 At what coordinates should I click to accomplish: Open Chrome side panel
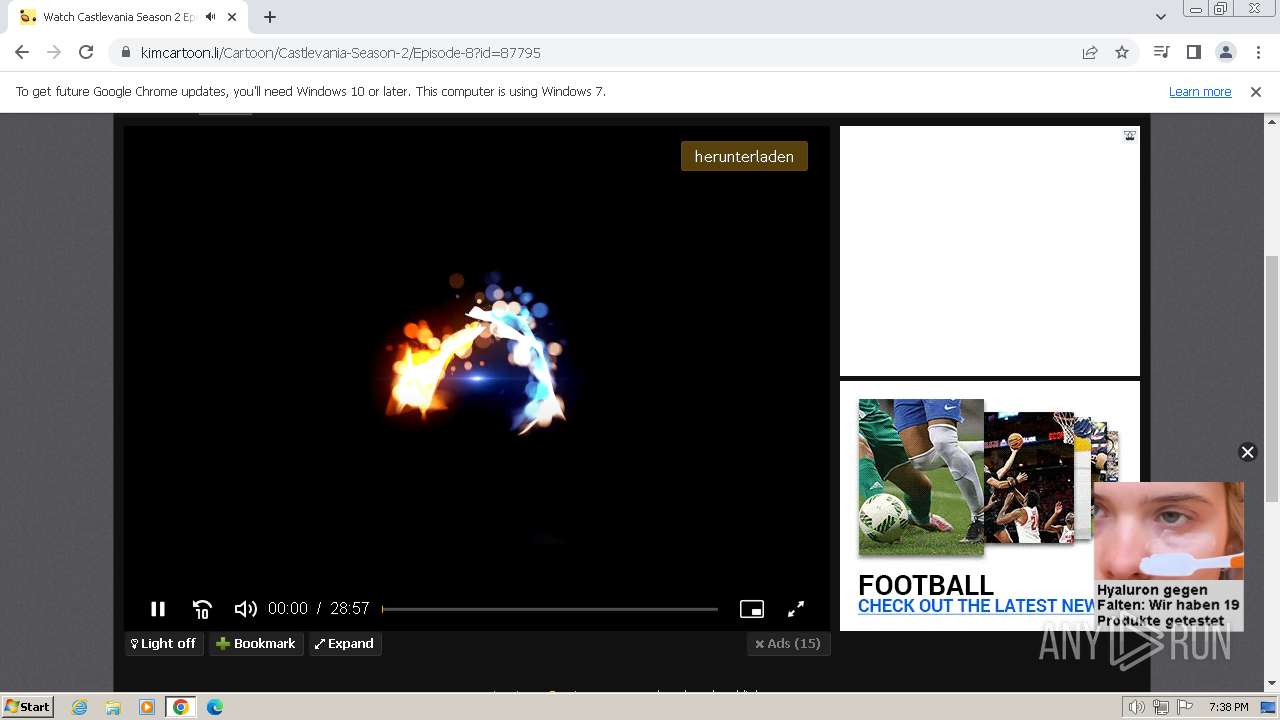[1193, 52]
